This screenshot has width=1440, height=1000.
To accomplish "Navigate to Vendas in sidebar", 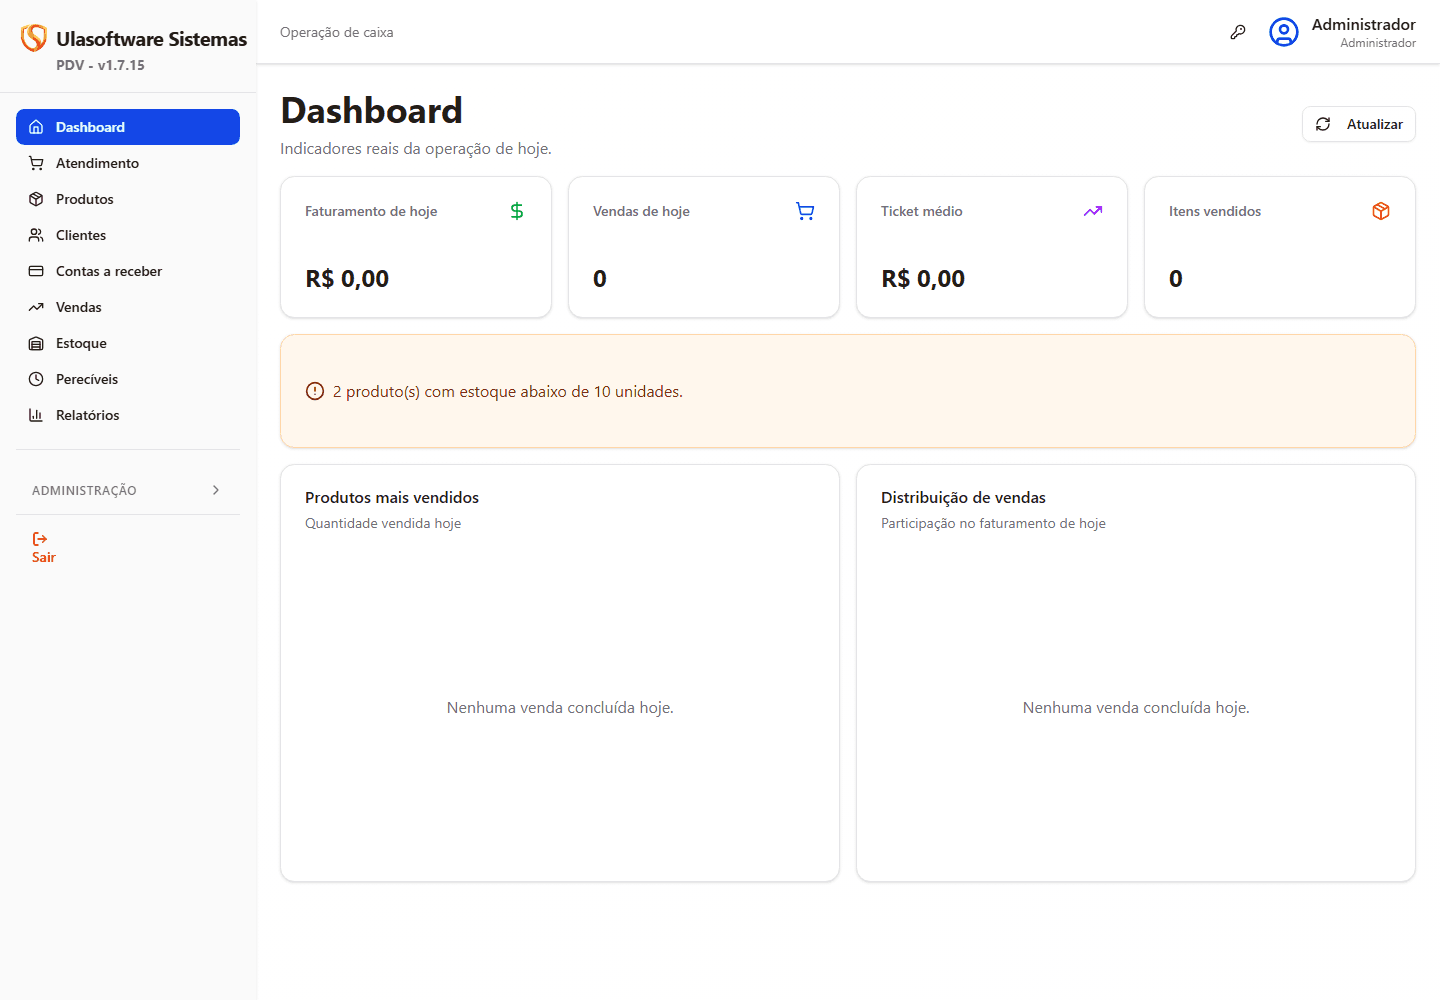I will tap(128, 307).
